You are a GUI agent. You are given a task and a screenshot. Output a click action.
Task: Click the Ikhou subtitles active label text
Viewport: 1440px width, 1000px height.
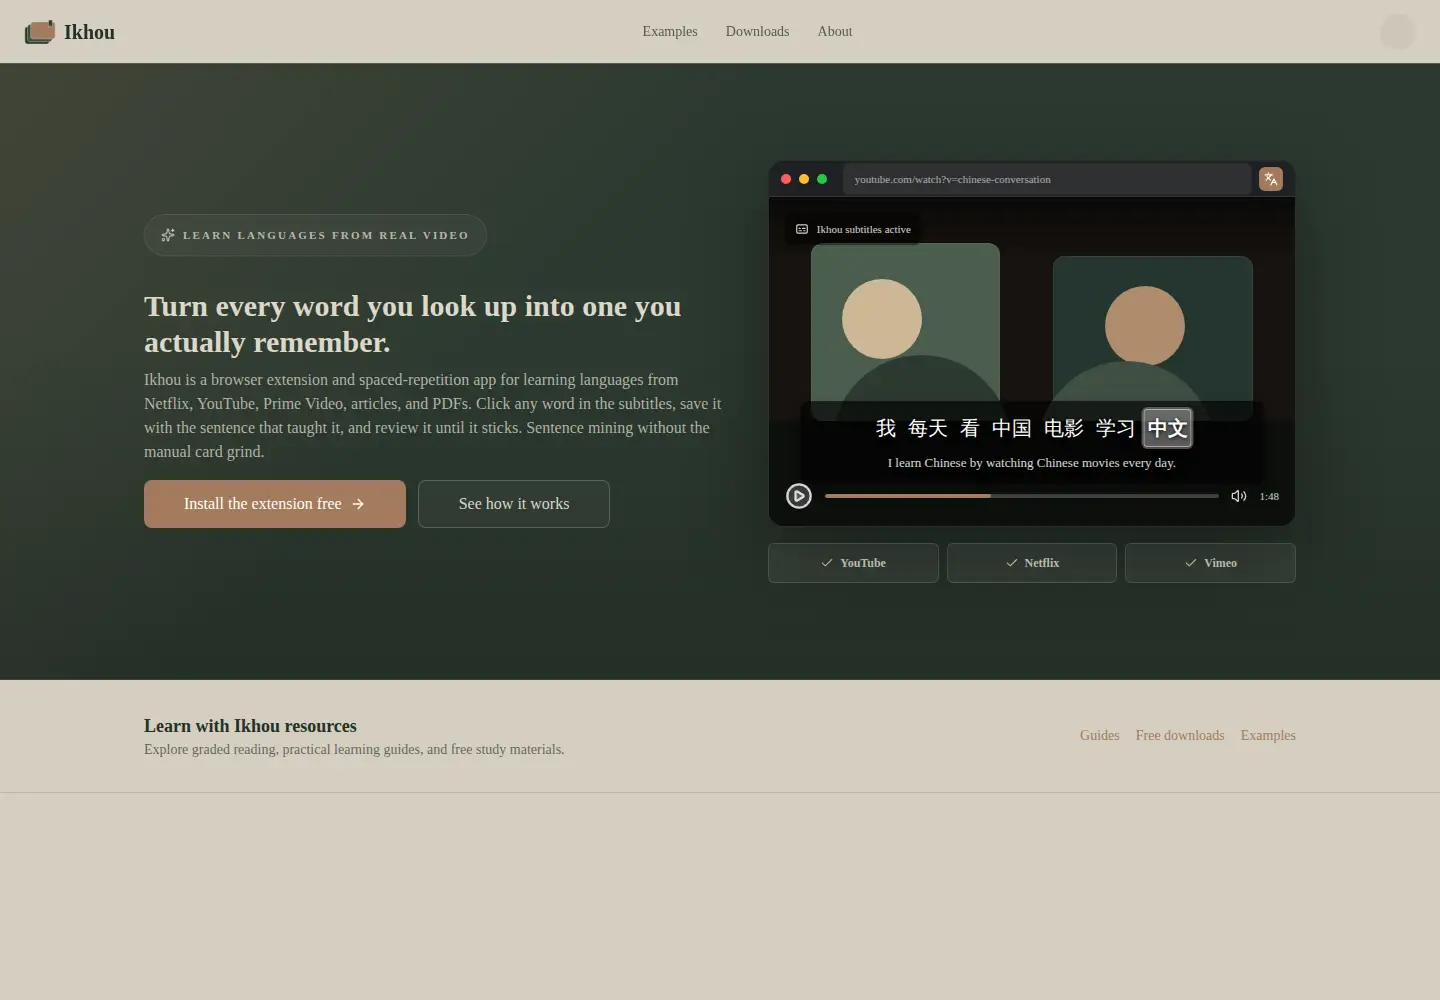click(x=864, y=230)
